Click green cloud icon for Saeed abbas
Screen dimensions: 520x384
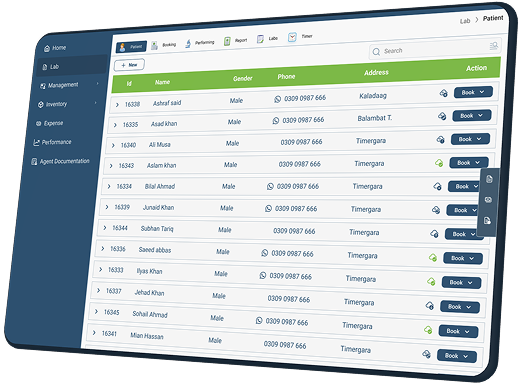433,258
